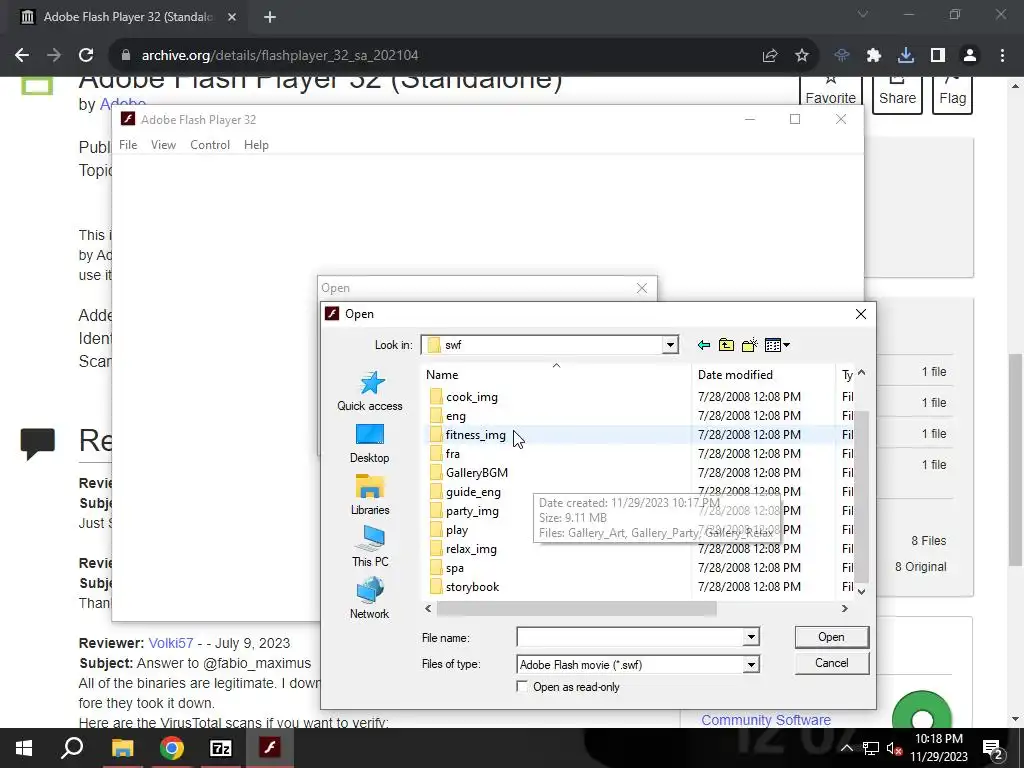The height and width of the screenshot is (768, 1024).
Task: Open File Explorer from taskbar
Action: 122,748
